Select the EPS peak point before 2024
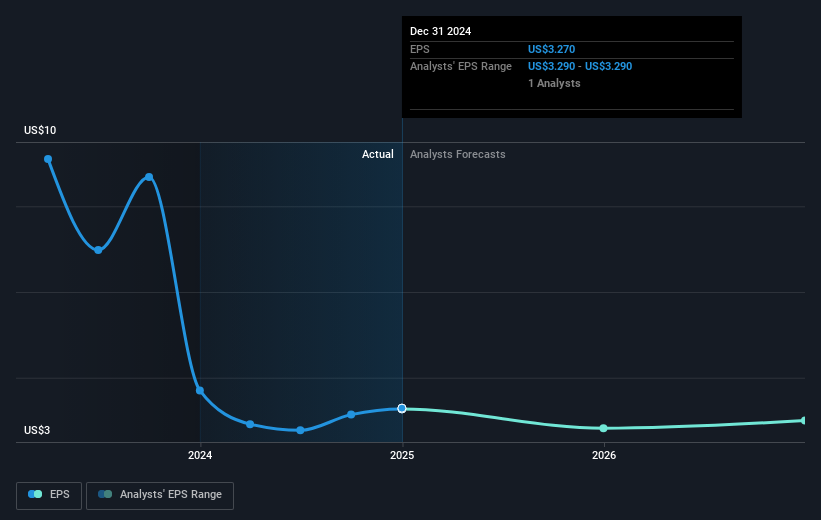Viewport: 821px width, 520px height. [x=149, y=177]
